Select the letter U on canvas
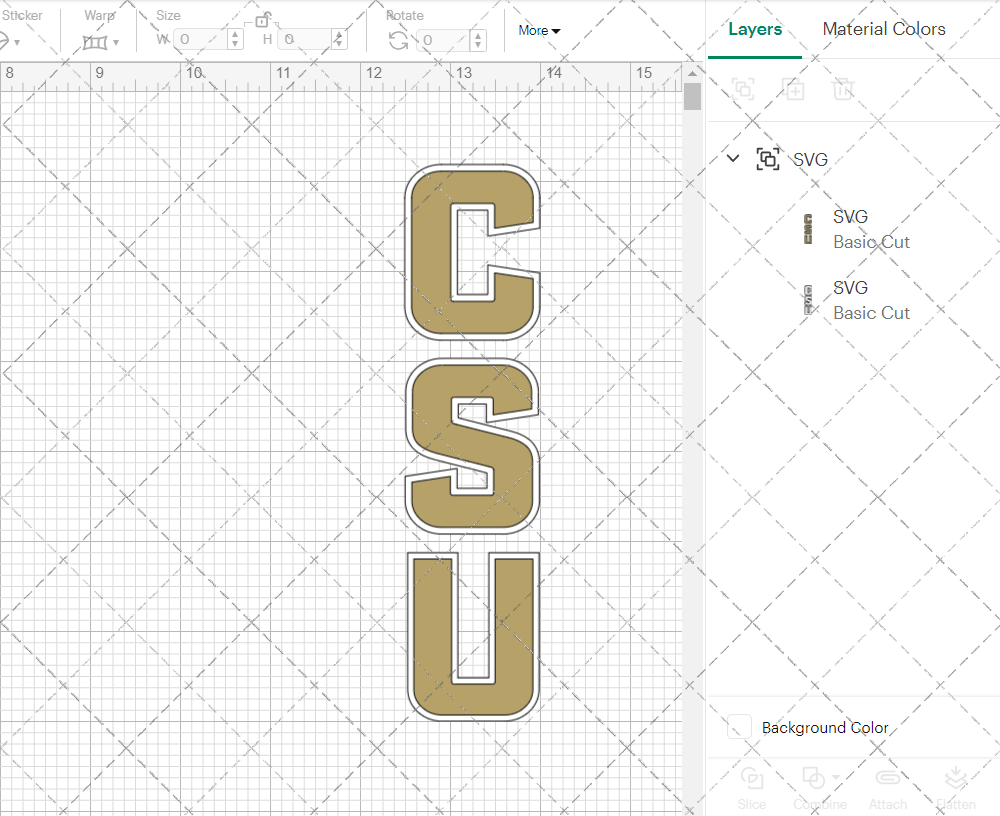The height and width of the screenshot is (816, 1000). [473, 637]
